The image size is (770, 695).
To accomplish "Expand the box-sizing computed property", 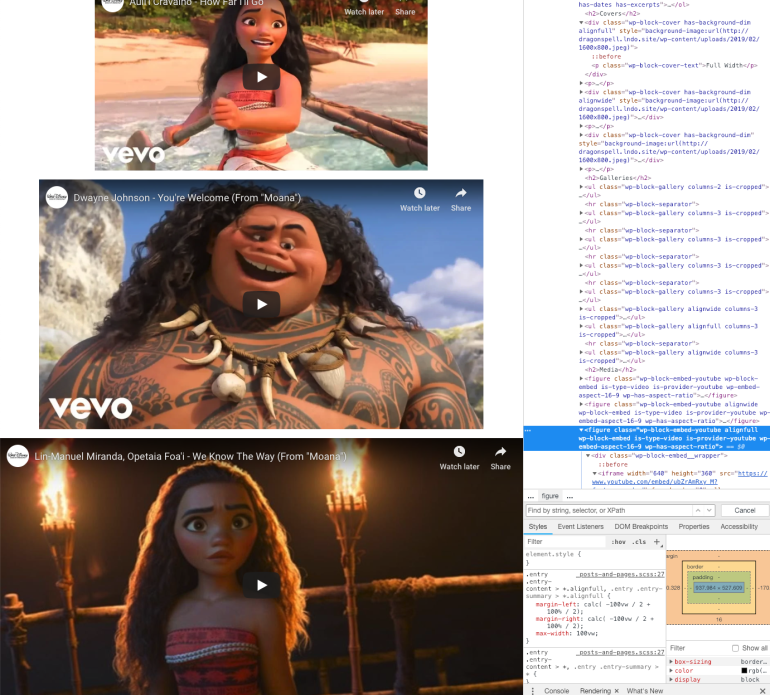I will (671, 662).
